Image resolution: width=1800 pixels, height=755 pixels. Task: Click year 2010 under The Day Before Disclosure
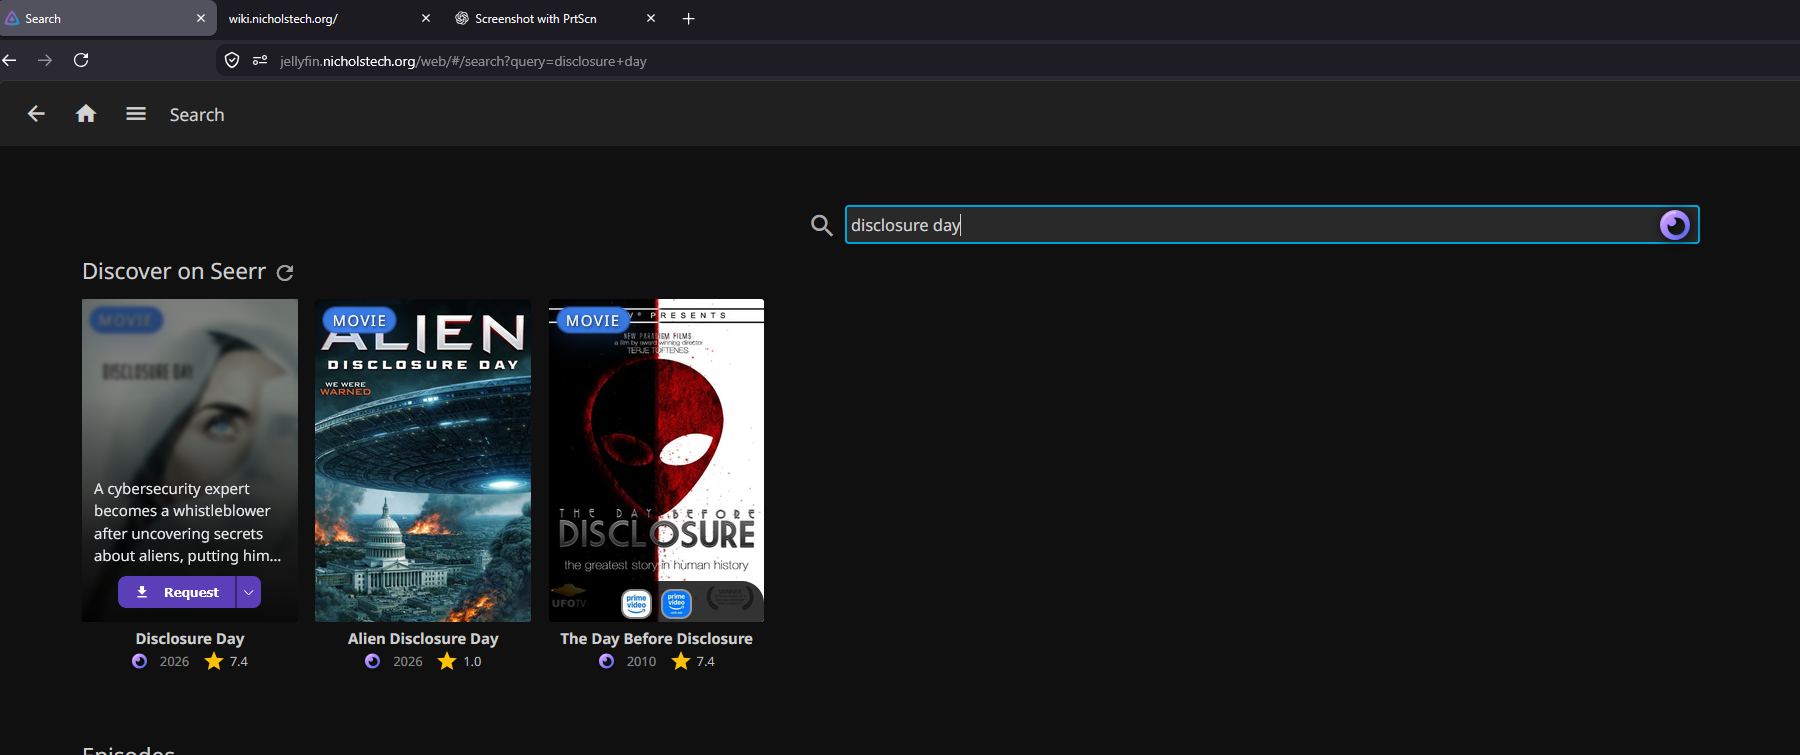[x=641, y=662]
